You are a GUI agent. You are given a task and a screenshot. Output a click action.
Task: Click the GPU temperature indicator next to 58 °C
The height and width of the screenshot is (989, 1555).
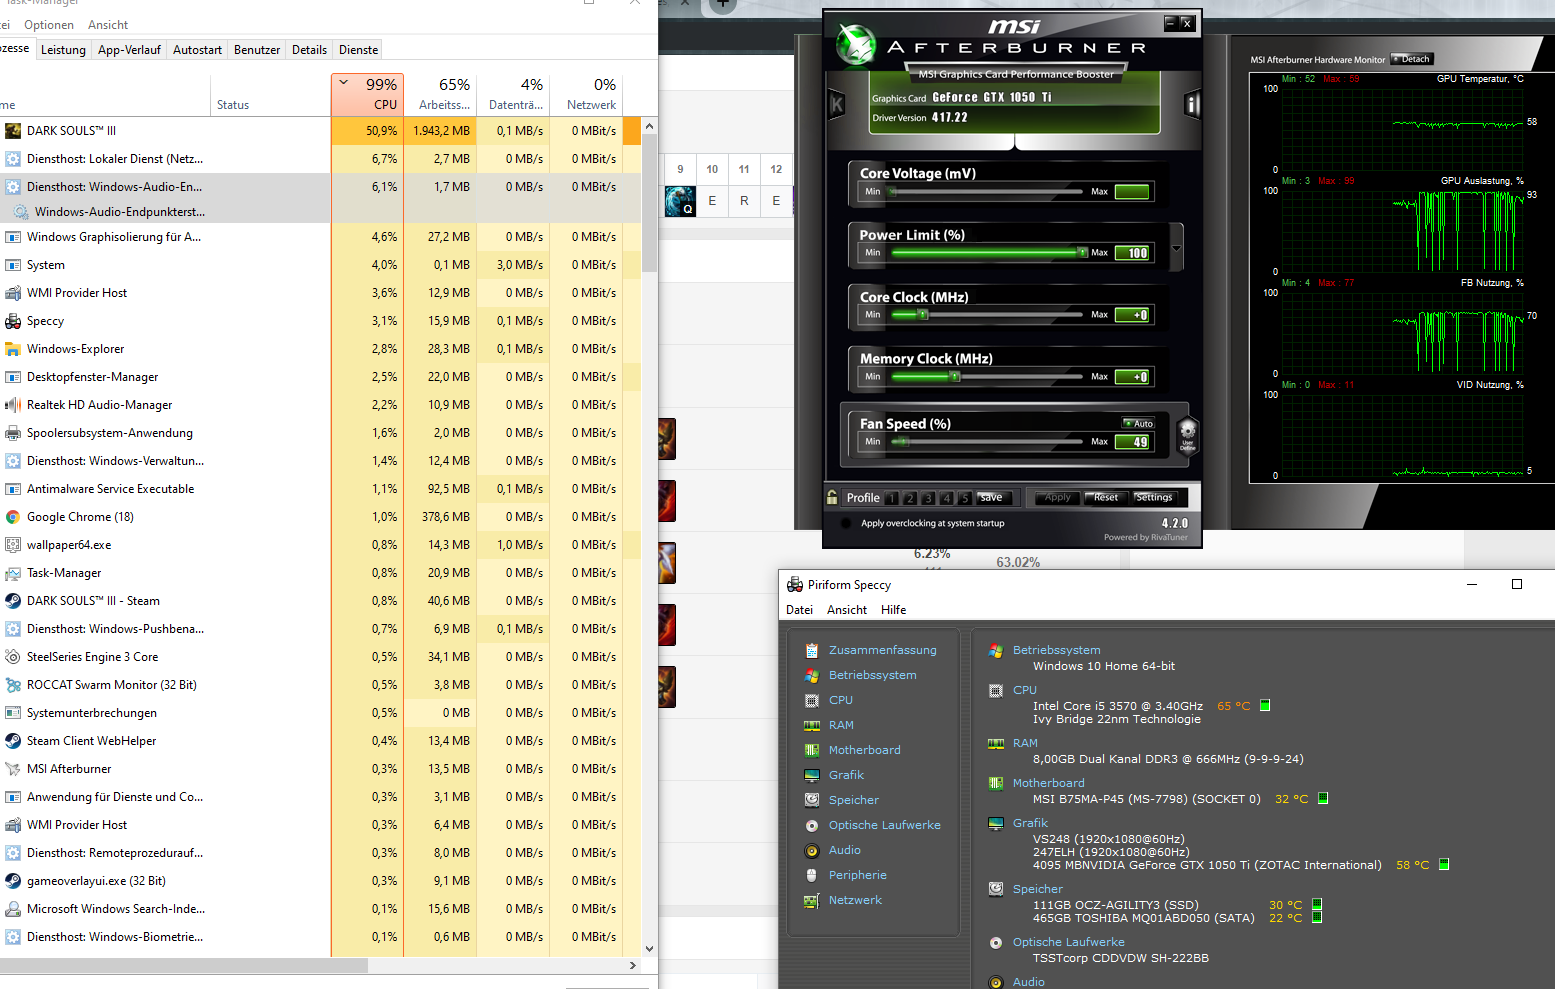click(x=1444, y=865)
